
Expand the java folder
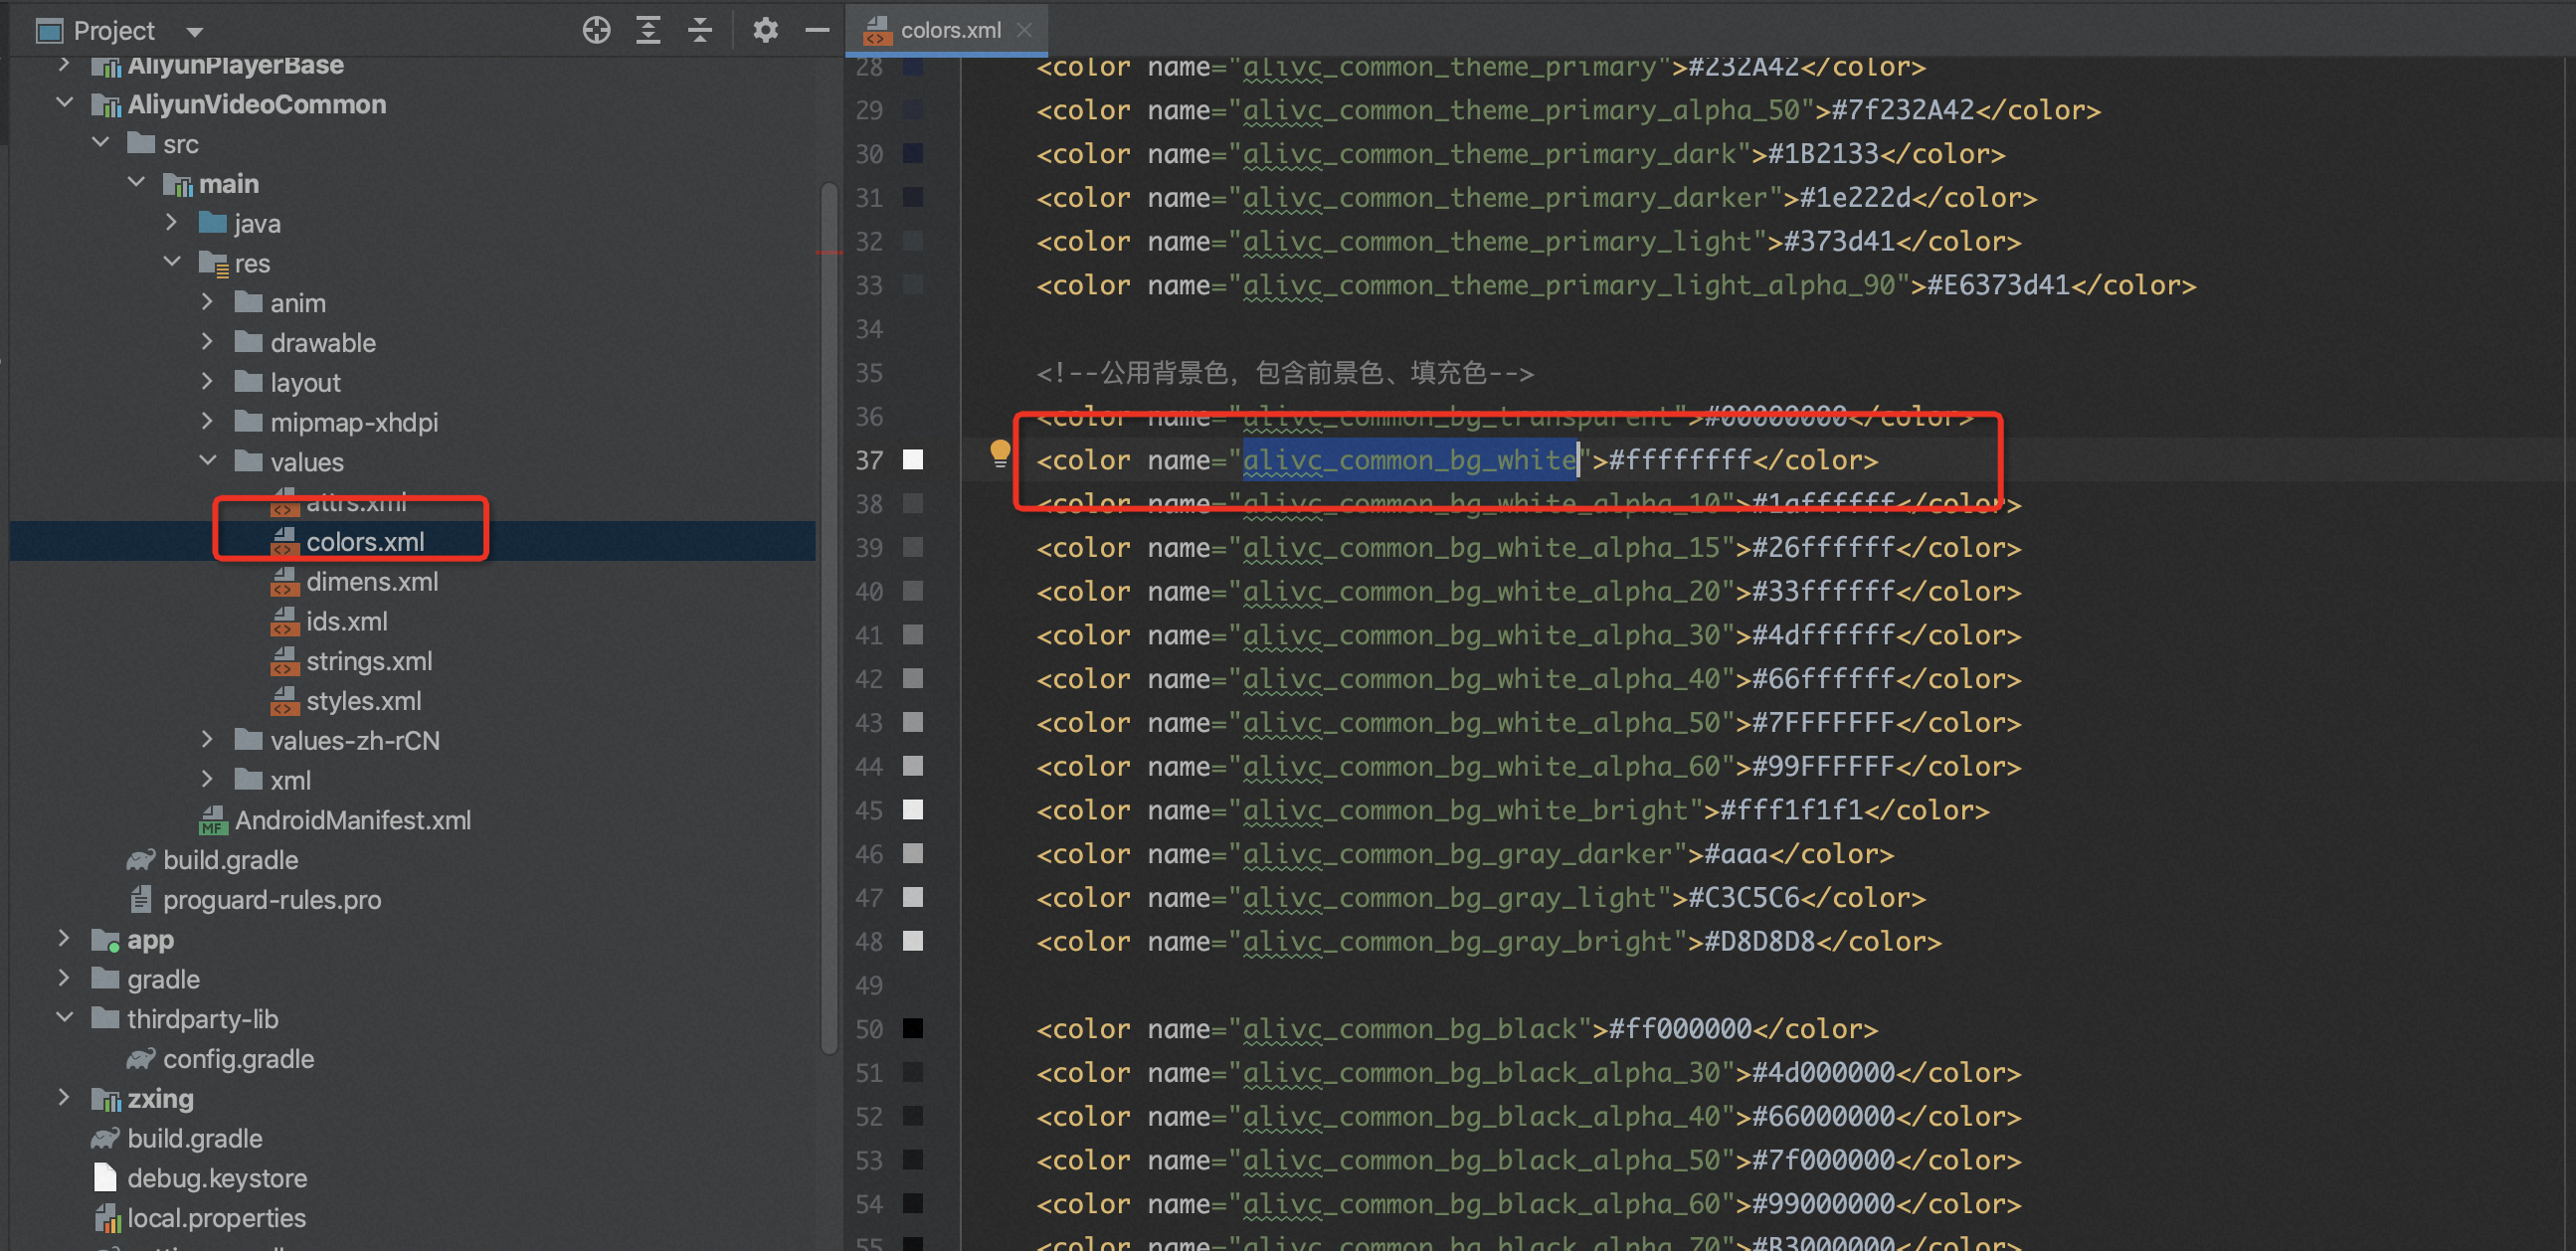pyautogui.click(x=172, y=222)
